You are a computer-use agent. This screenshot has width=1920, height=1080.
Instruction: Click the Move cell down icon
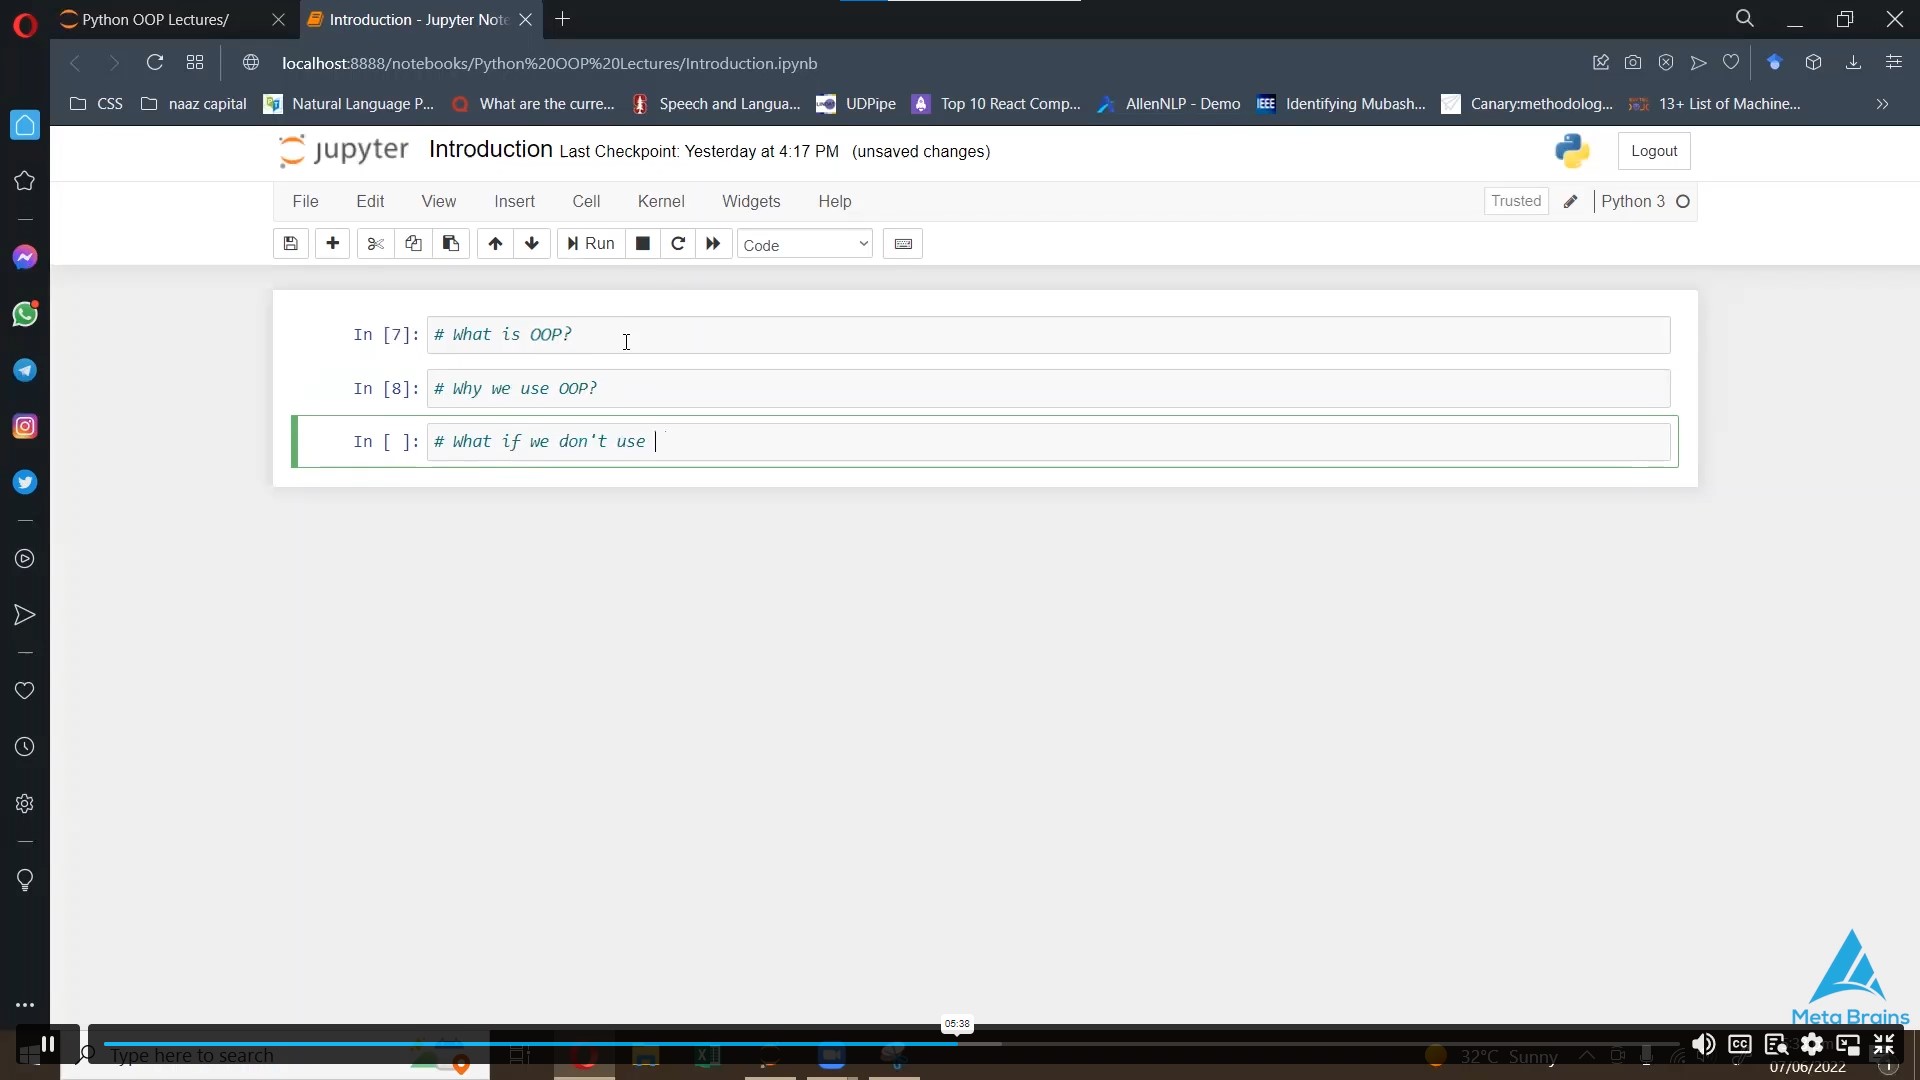(531, 243)
